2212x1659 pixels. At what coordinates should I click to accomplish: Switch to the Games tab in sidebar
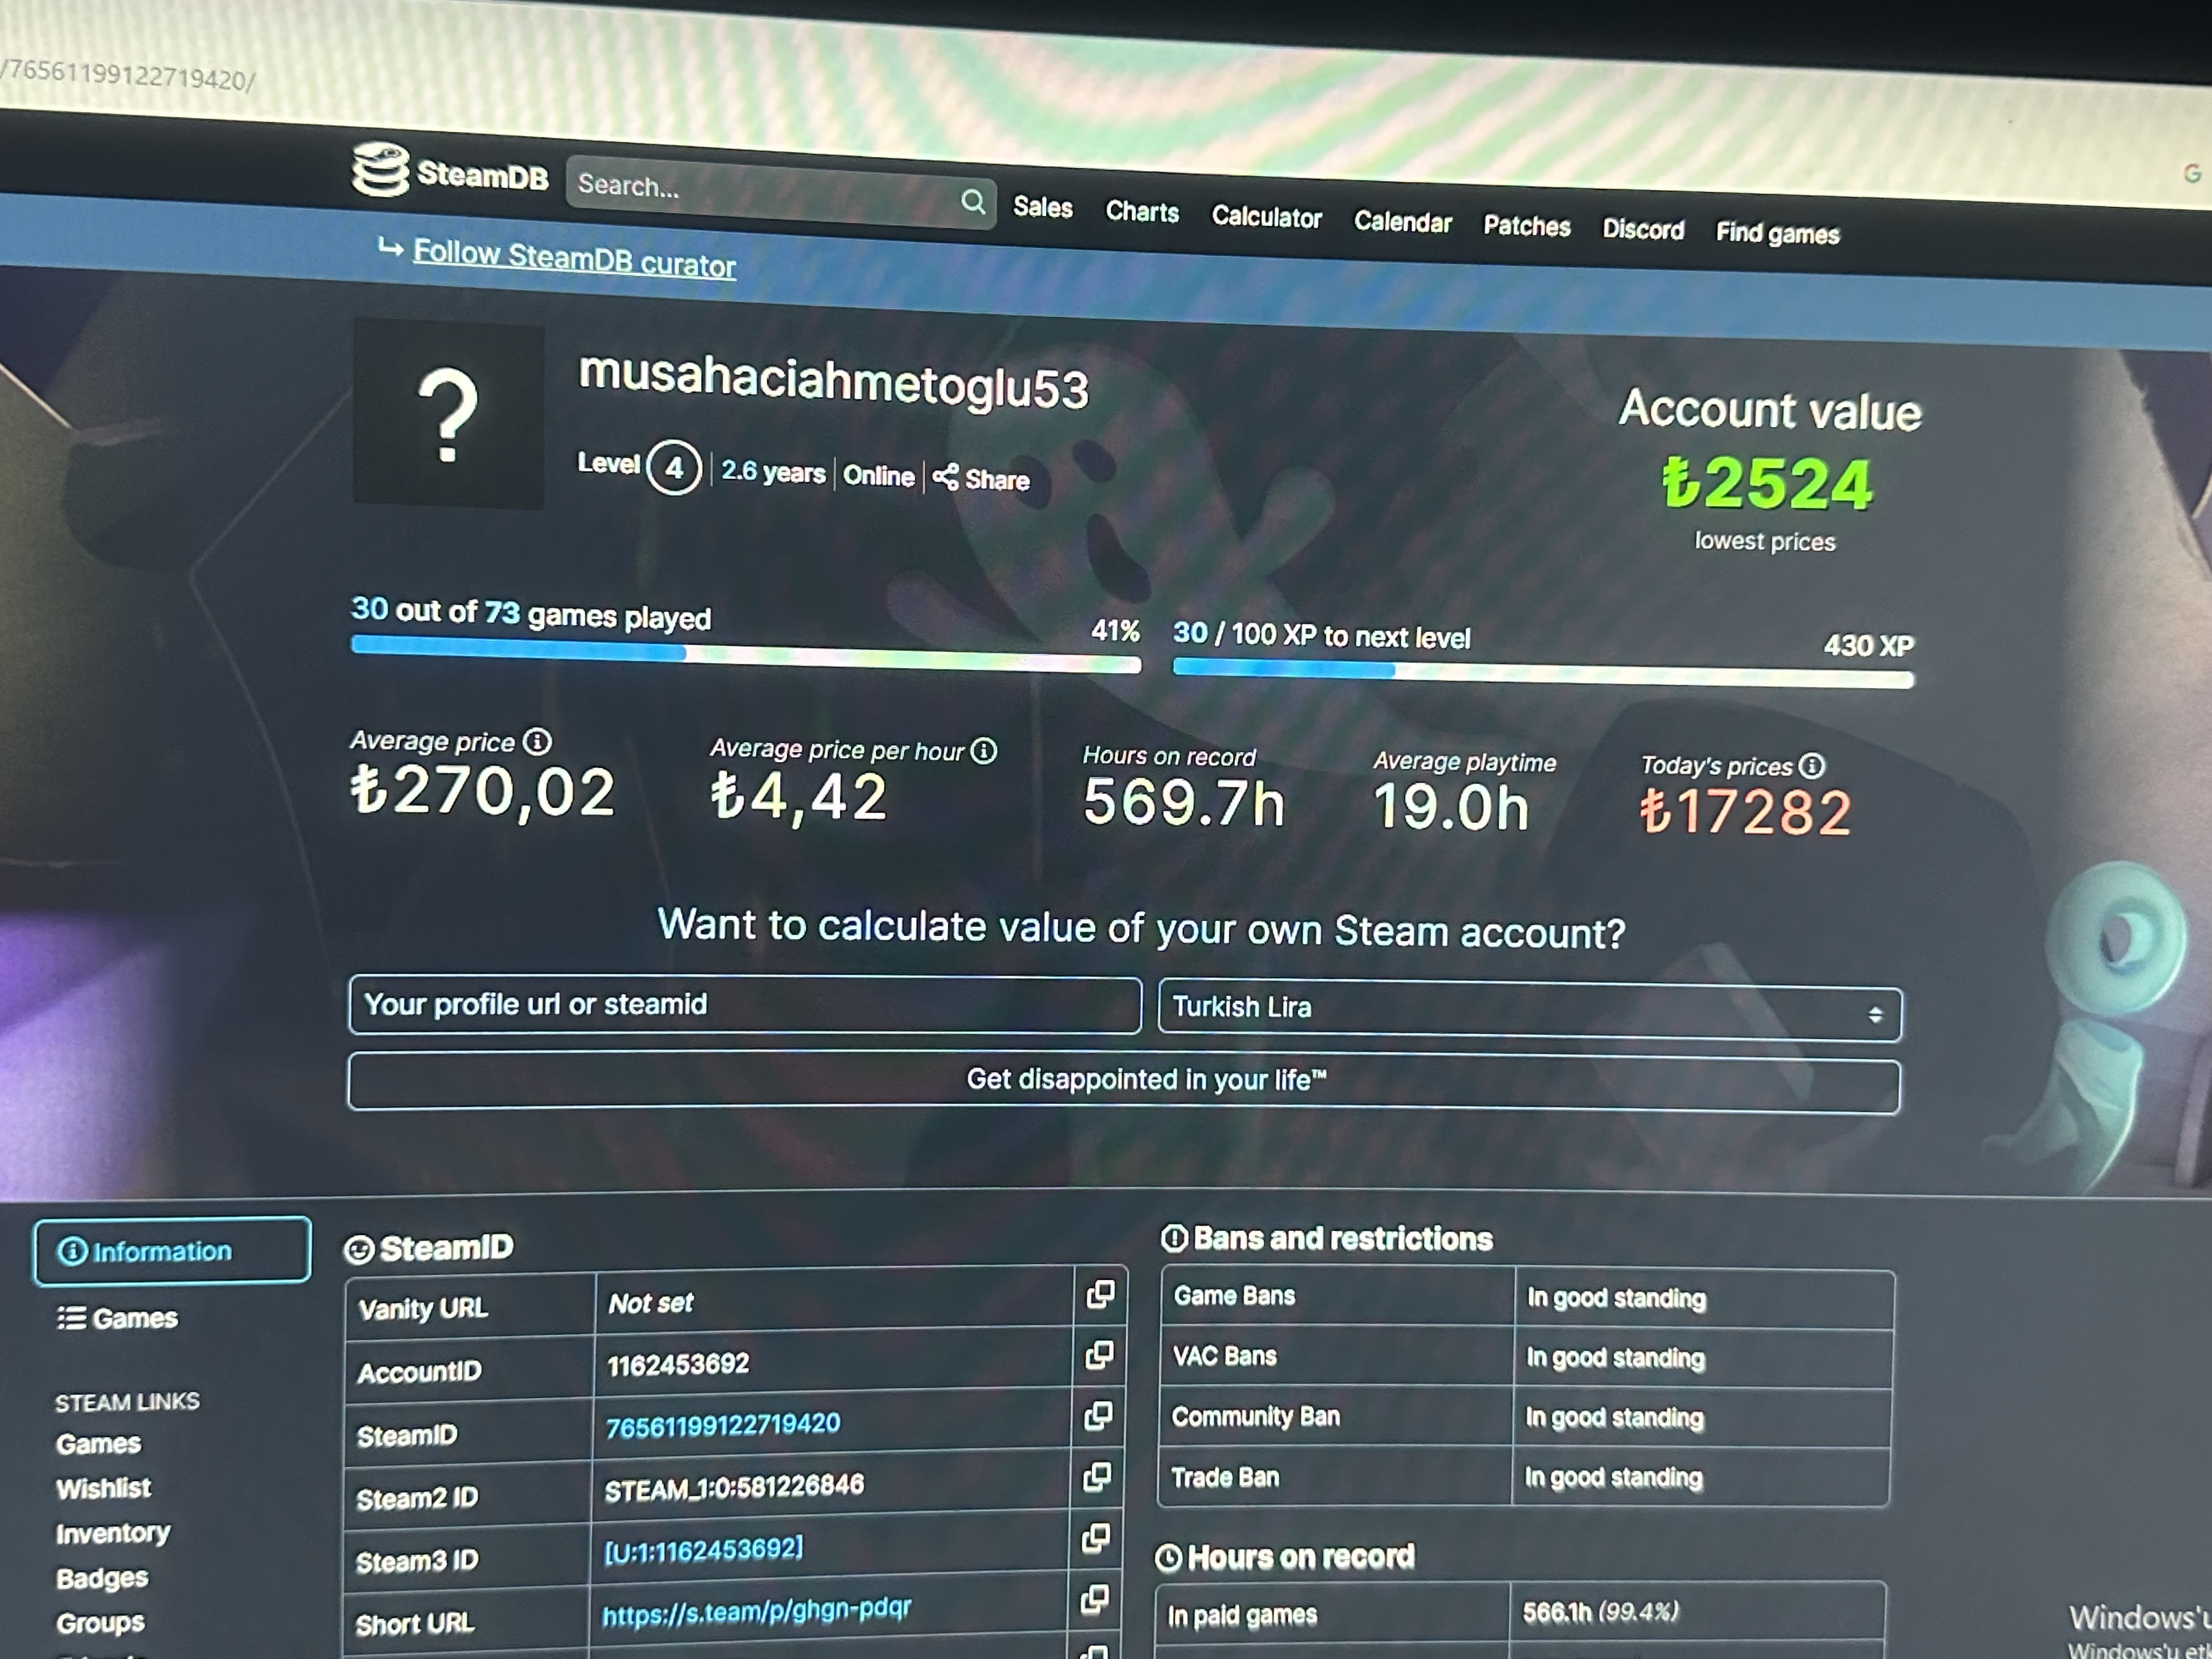[x=118, y=1318]
